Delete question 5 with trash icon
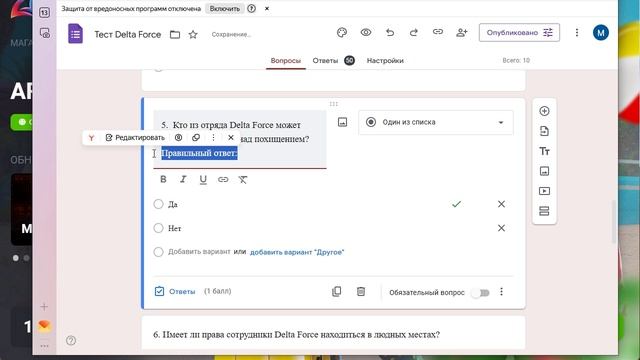This screenshot has height=360, width=640. (x=361, y=291)
